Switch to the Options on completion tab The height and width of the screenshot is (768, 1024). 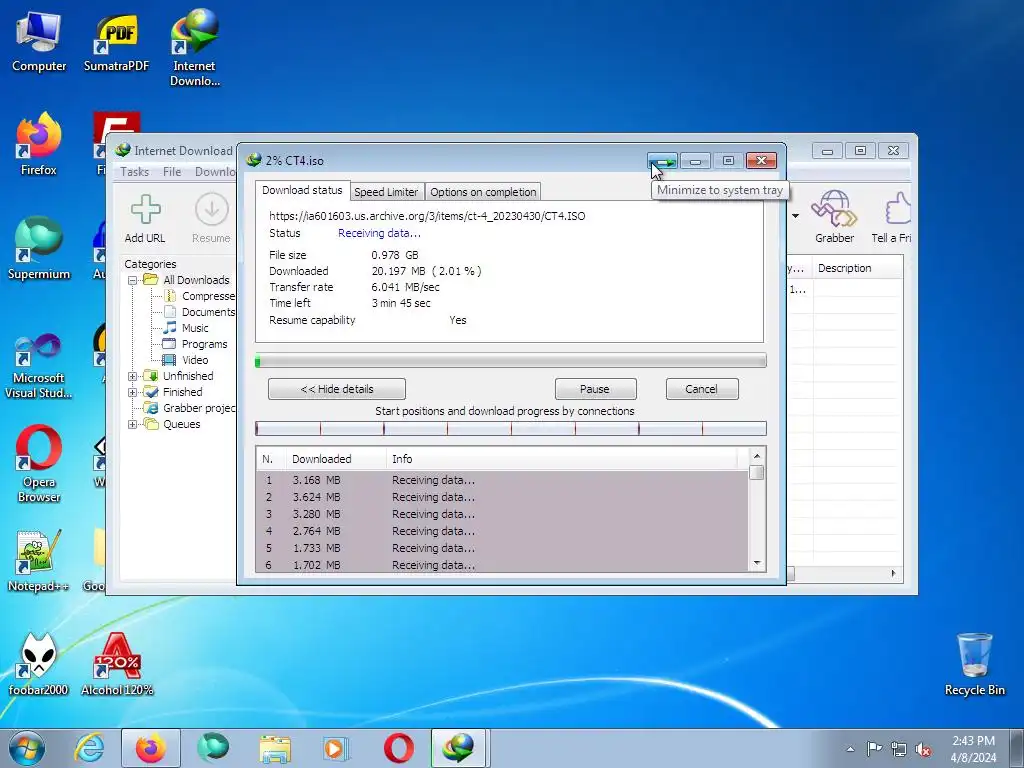[x=483, y=192]
